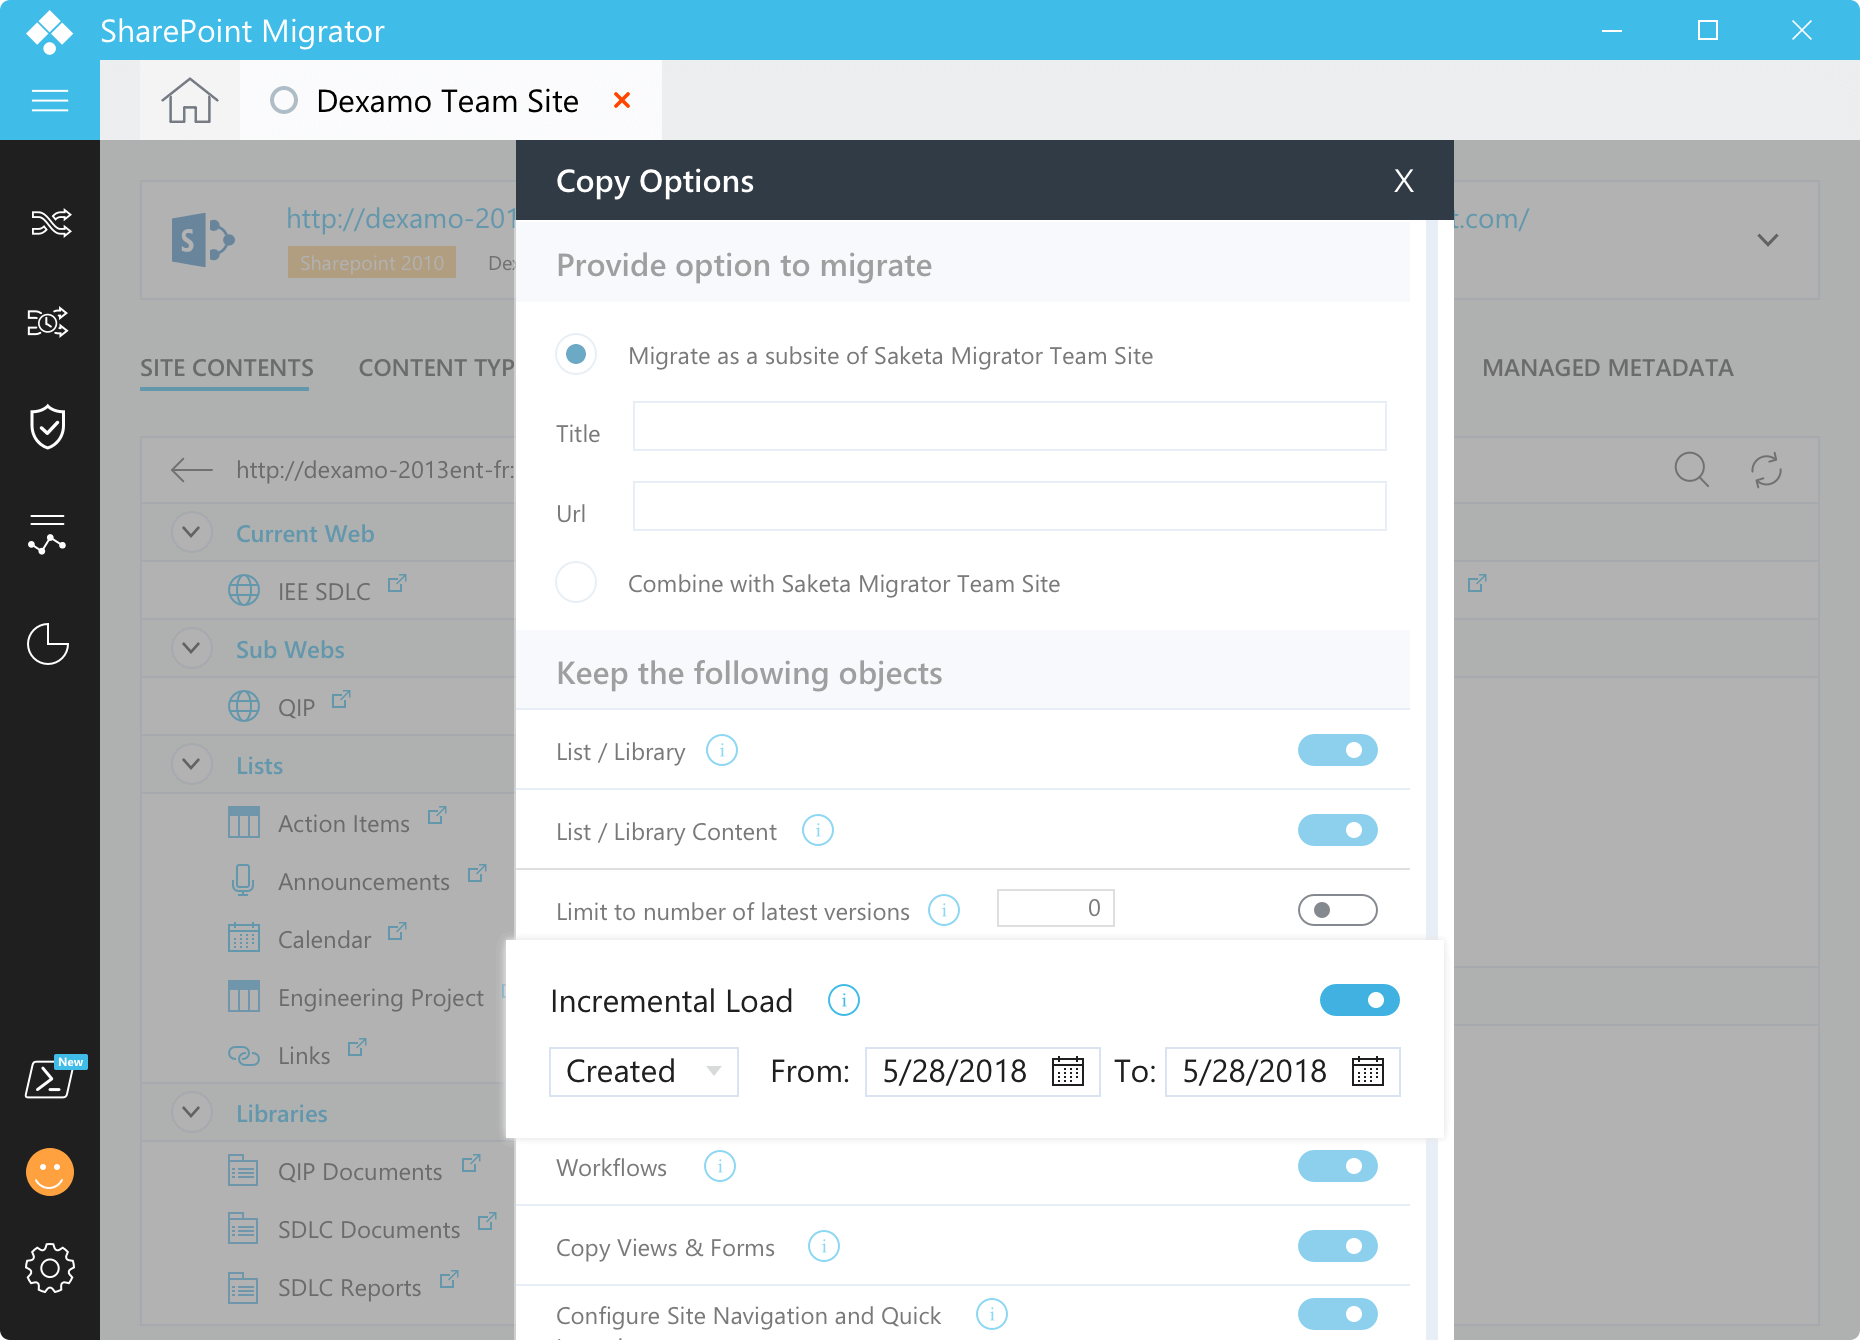
Task: Collapse the Sub Webs section
Action: click(x=191, y=648)
